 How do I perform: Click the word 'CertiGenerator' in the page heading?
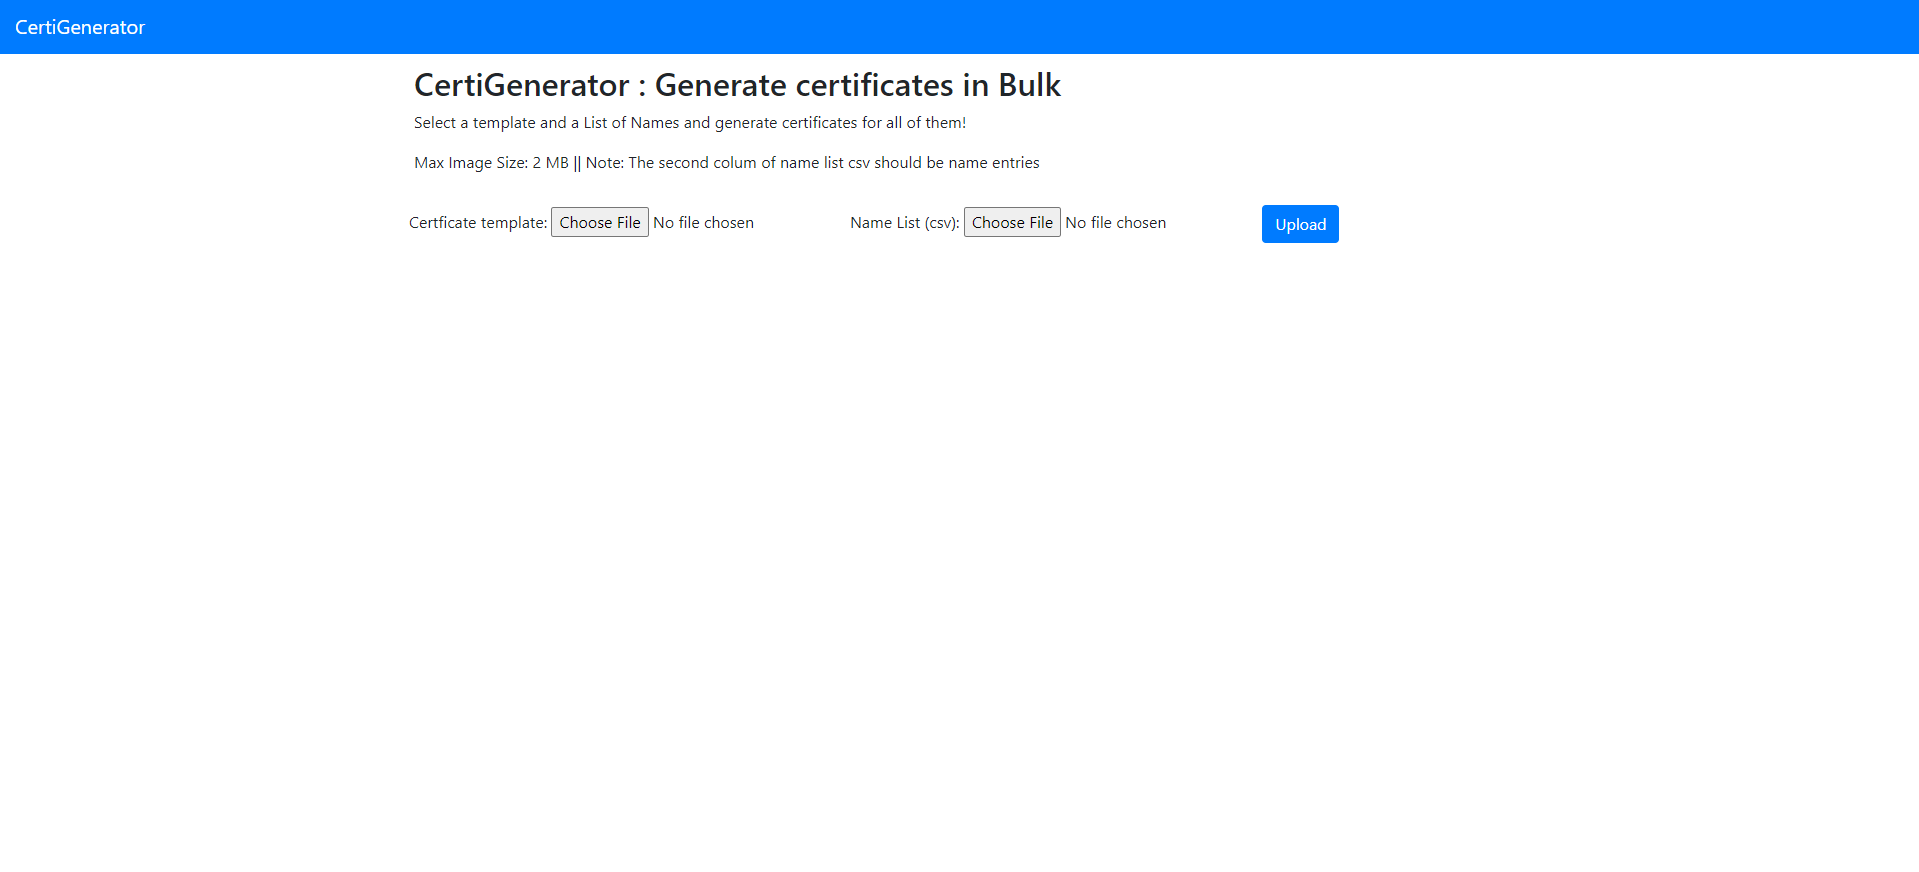pos(521,85)
